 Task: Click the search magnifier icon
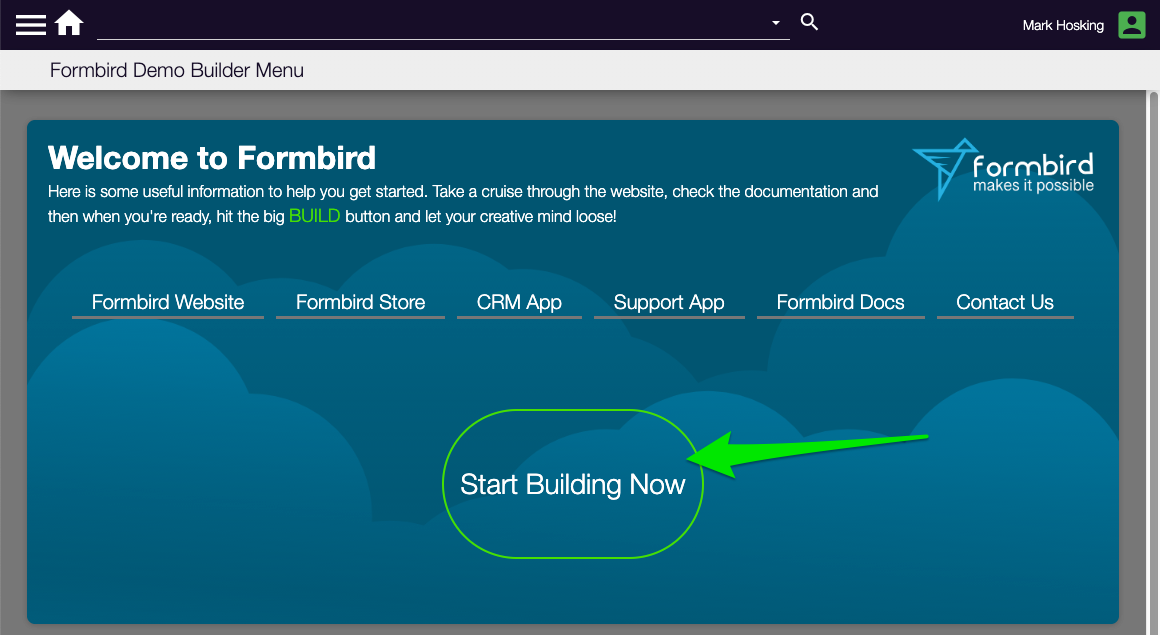808,21
